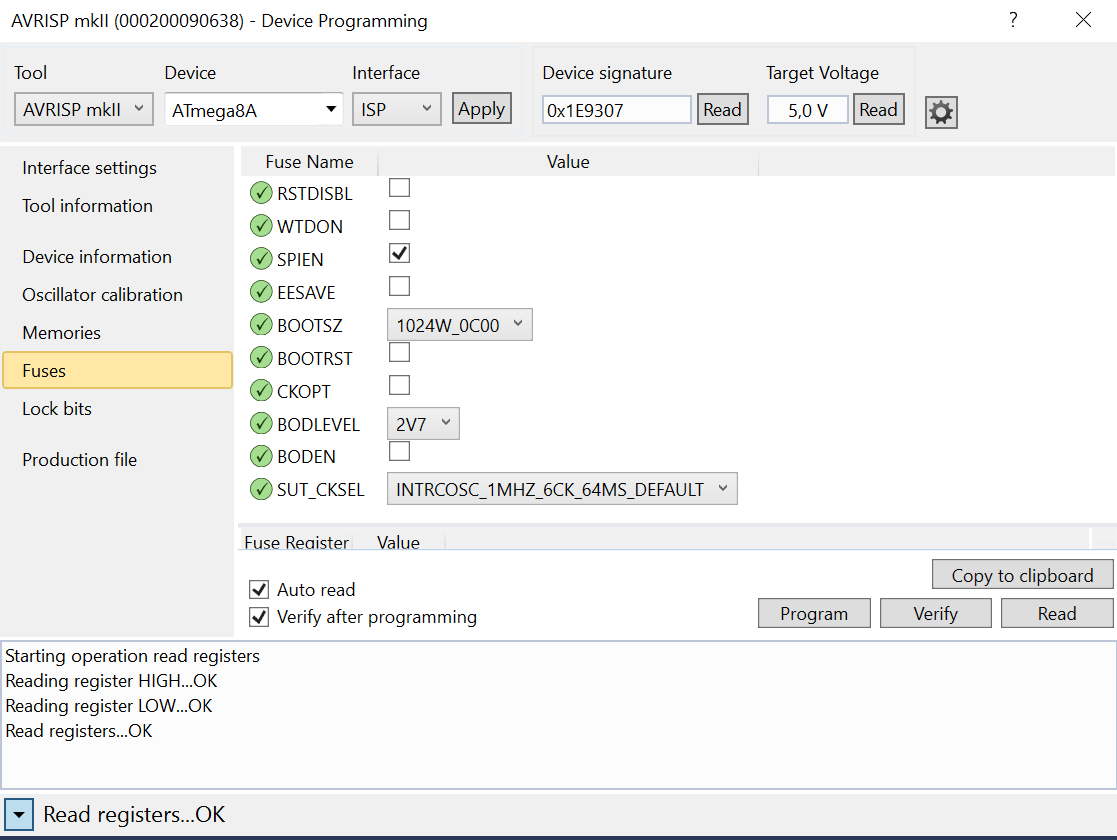Click the Target Voltage field 5,0 V
The width and height of the screenshot is (1117, 840).
click(x=808, y=110)
